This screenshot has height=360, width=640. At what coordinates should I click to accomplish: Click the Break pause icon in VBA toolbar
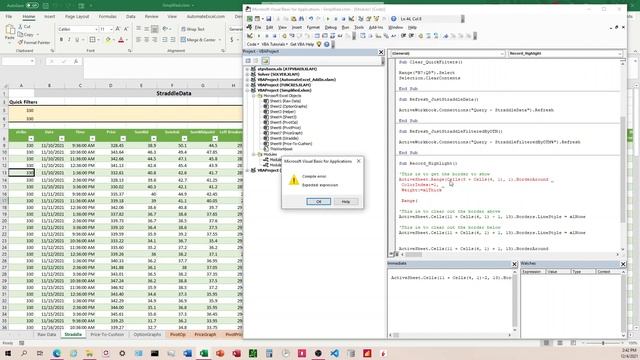(x=336, y=19)
